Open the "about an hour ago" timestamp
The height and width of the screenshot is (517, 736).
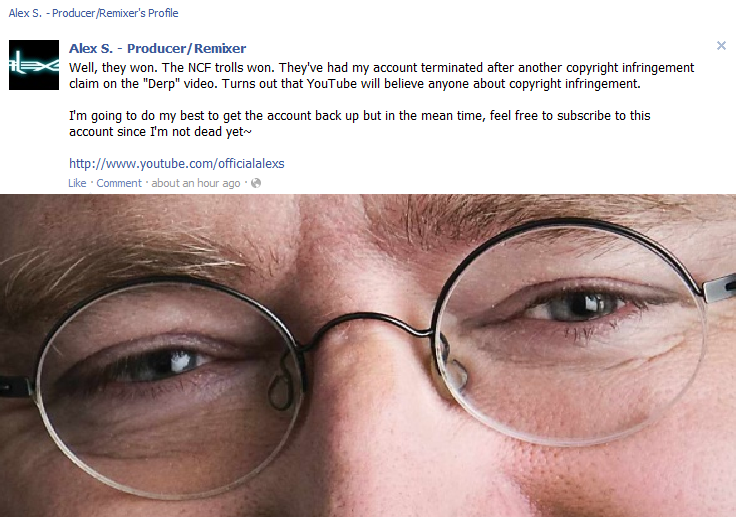point(196,183)
